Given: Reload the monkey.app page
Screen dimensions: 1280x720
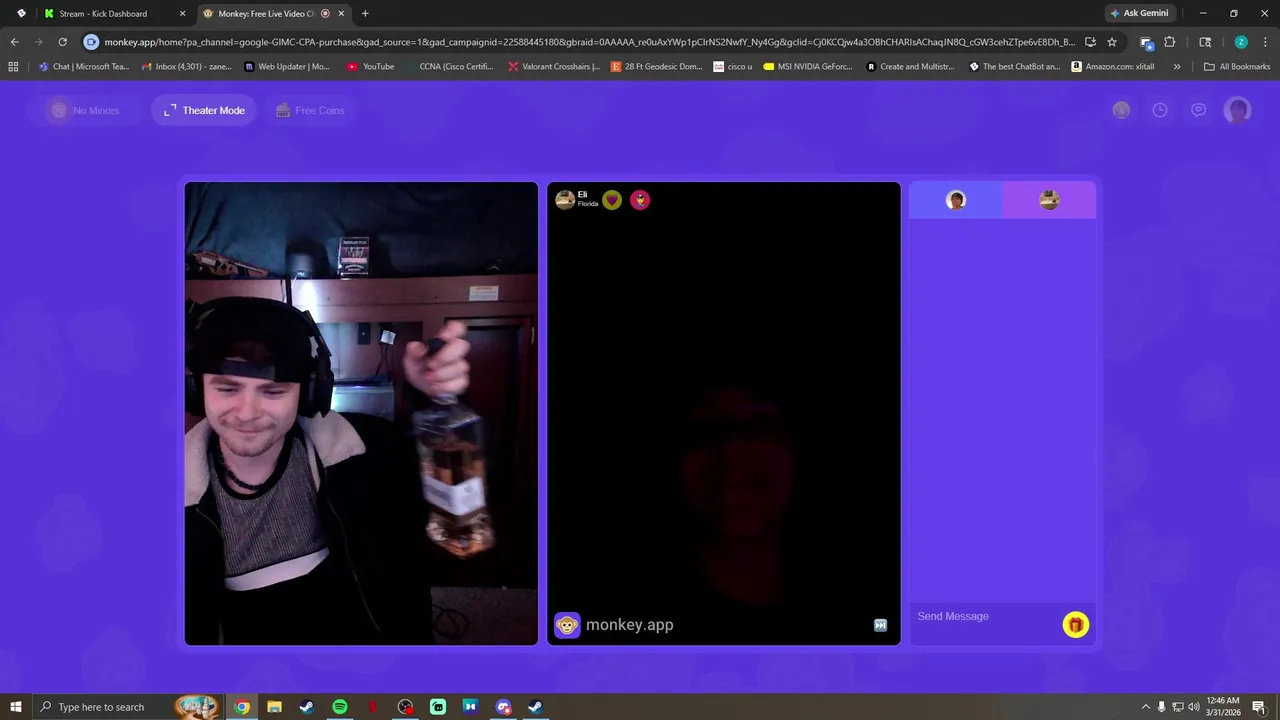Looking at the screenshot, I should click(x=62, y=42).
